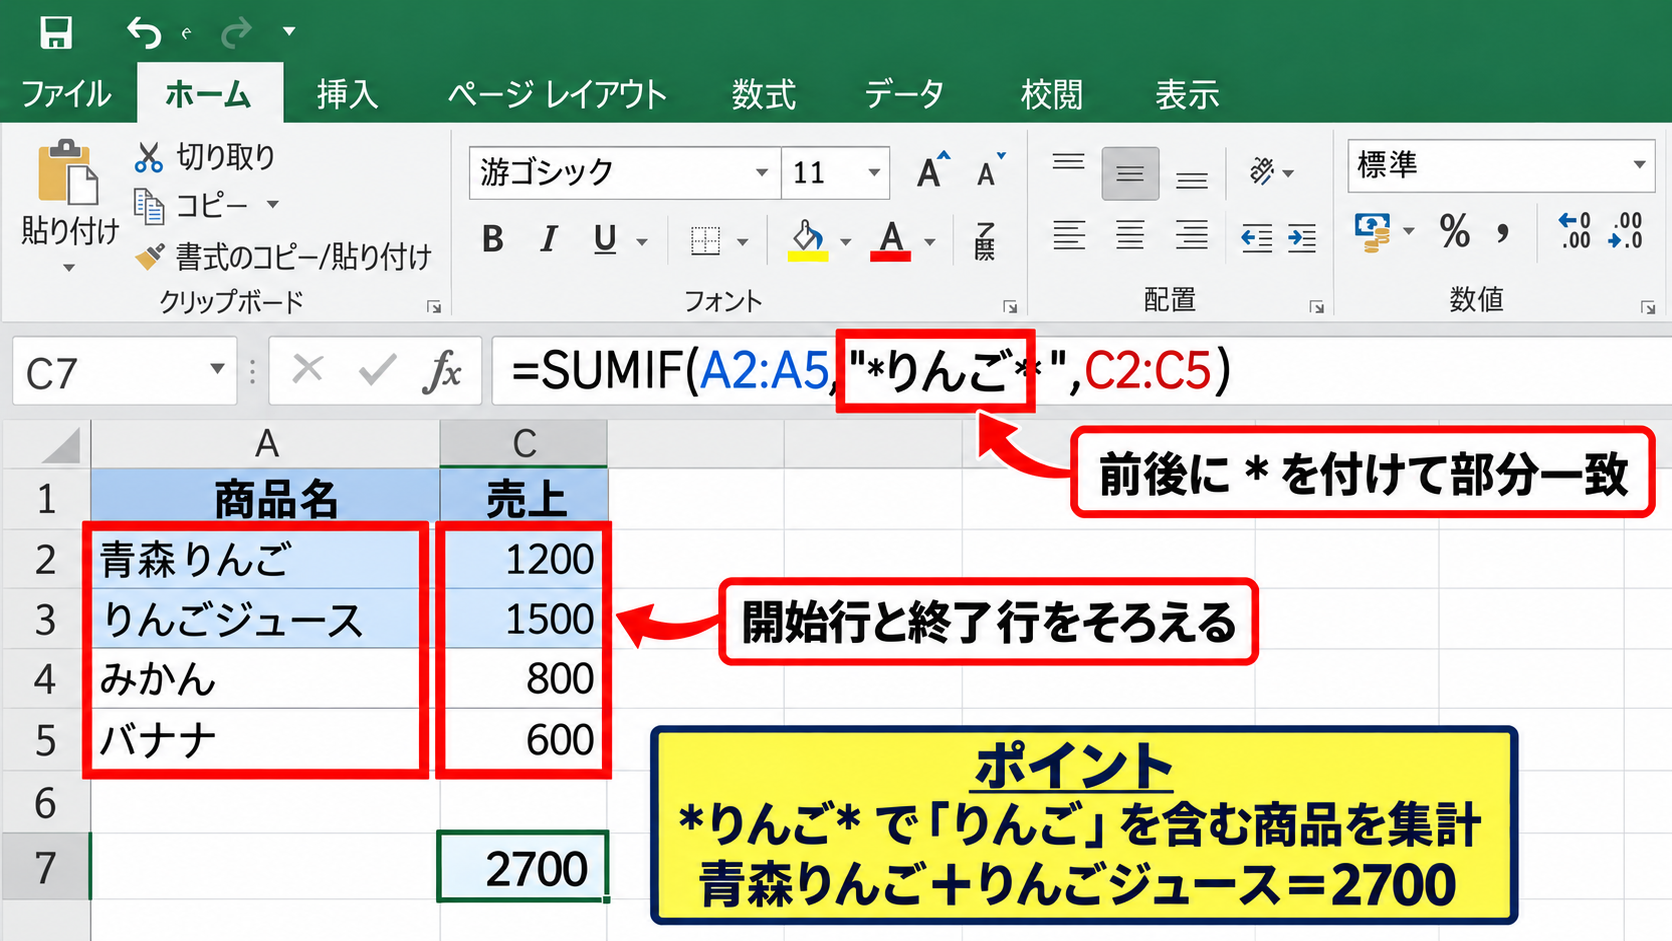1672x941 pixels.
Task: Open the font size 11 dropdown
Action: click(x=874, y=173)
